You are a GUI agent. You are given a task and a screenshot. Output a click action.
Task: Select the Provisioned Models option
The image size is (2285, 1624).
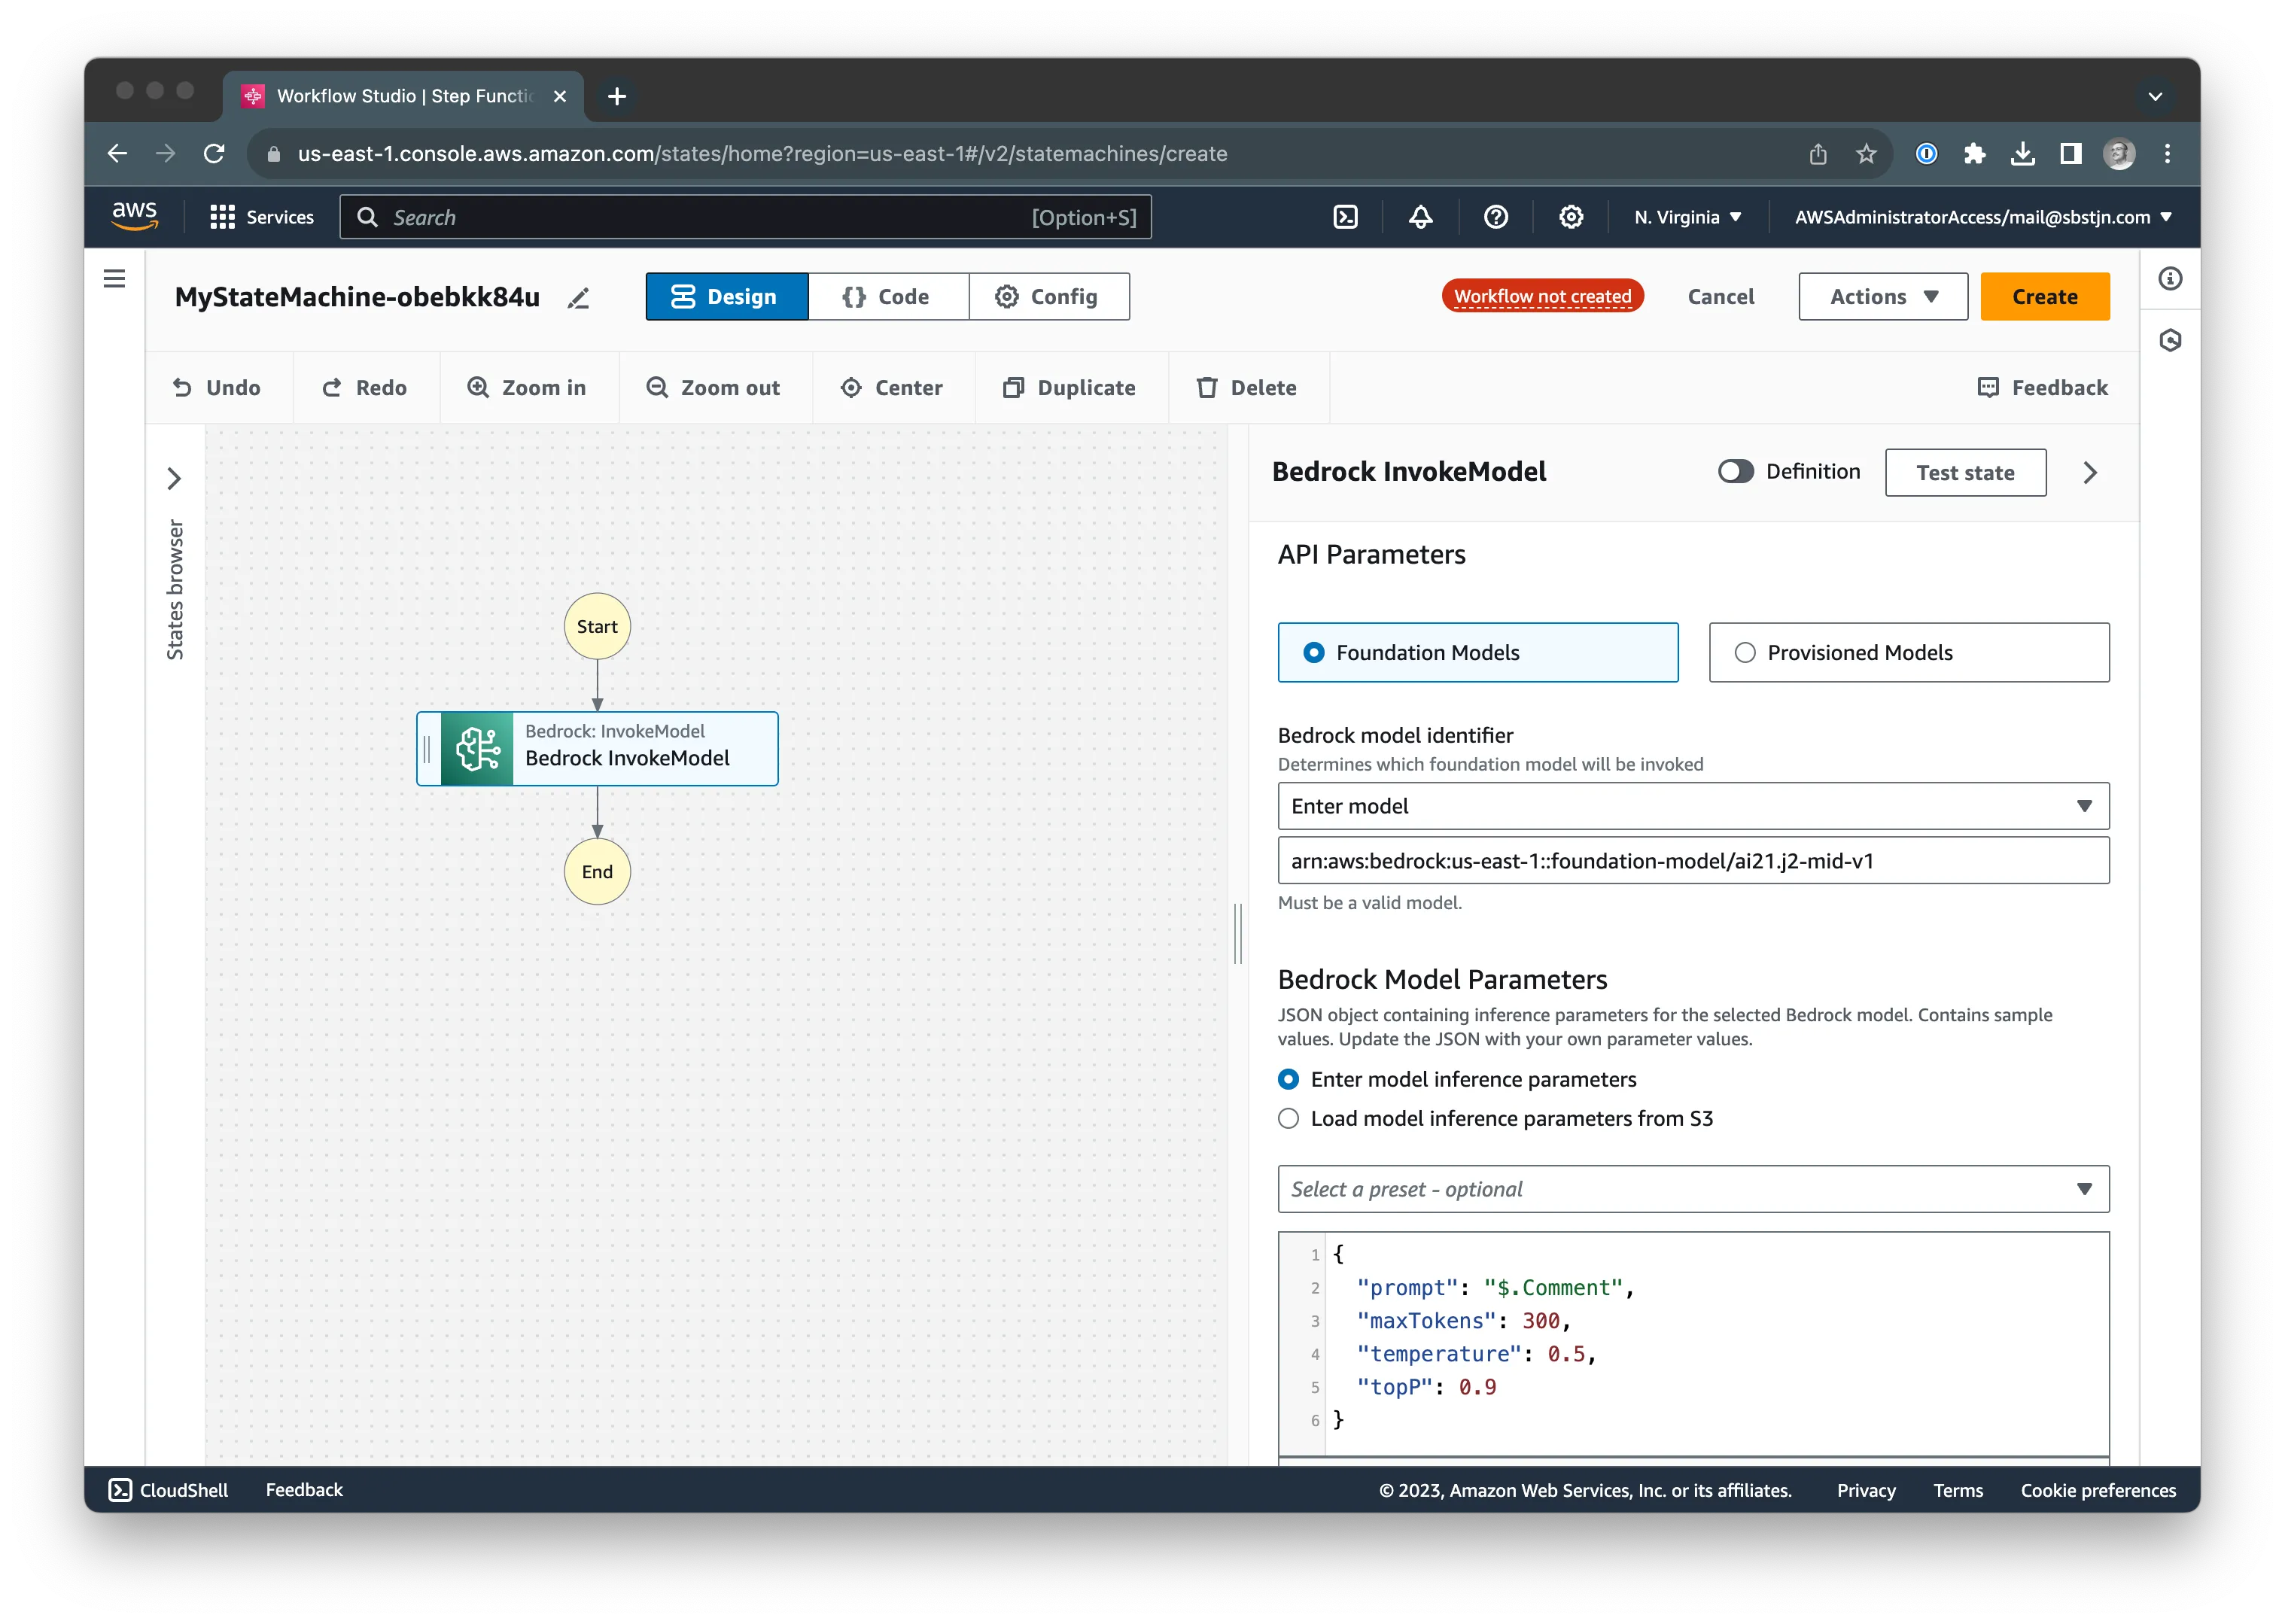(x=1746, y=652)
